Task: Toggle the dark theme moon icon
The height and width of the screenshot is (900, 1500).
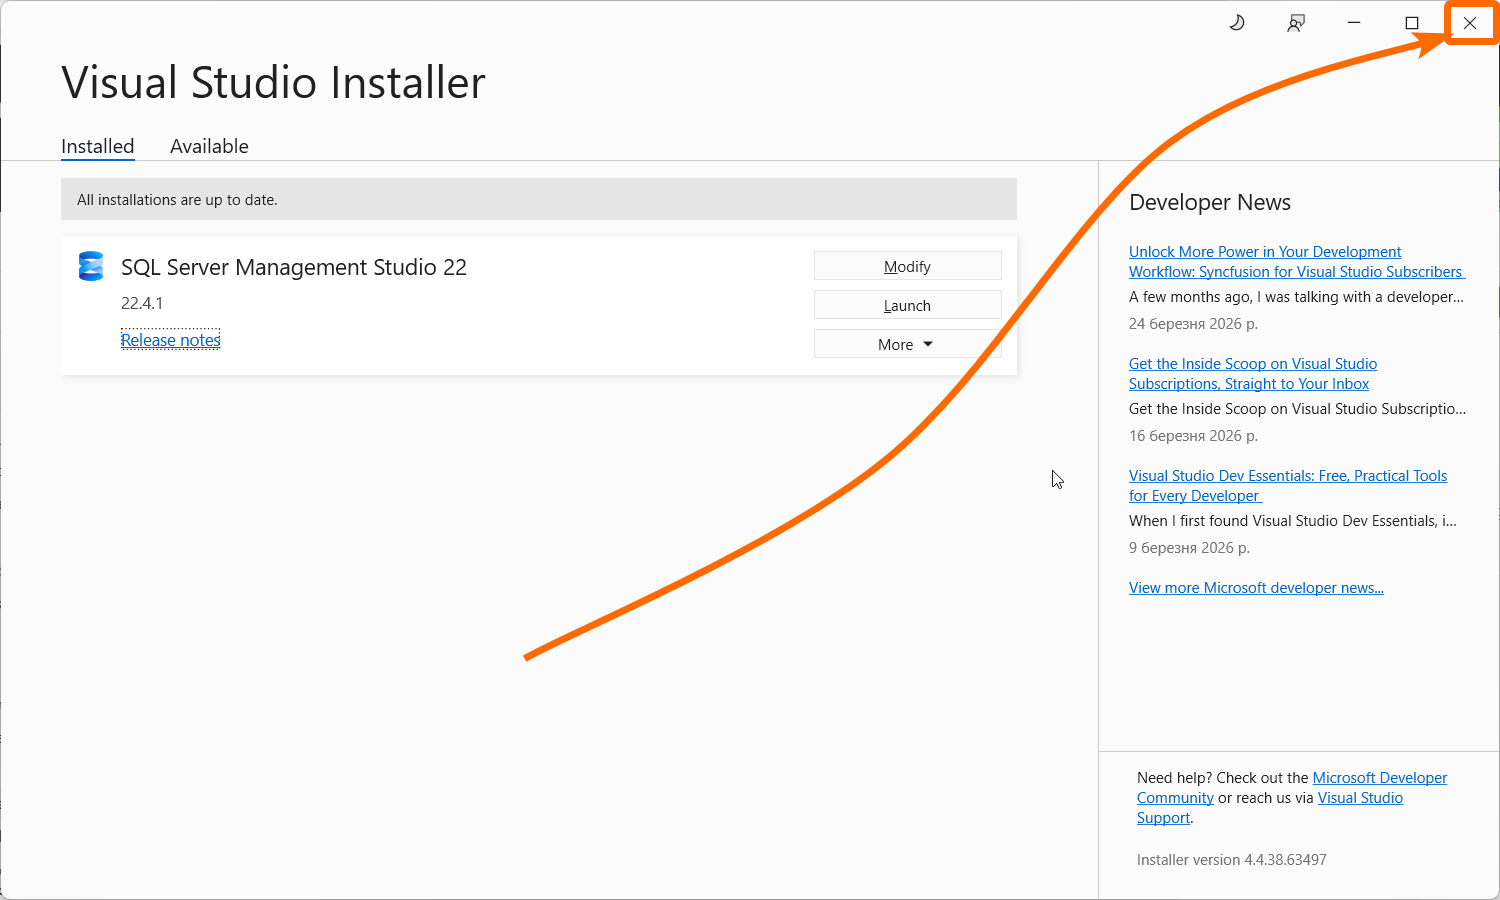Action: click(x=1237, y=23)
